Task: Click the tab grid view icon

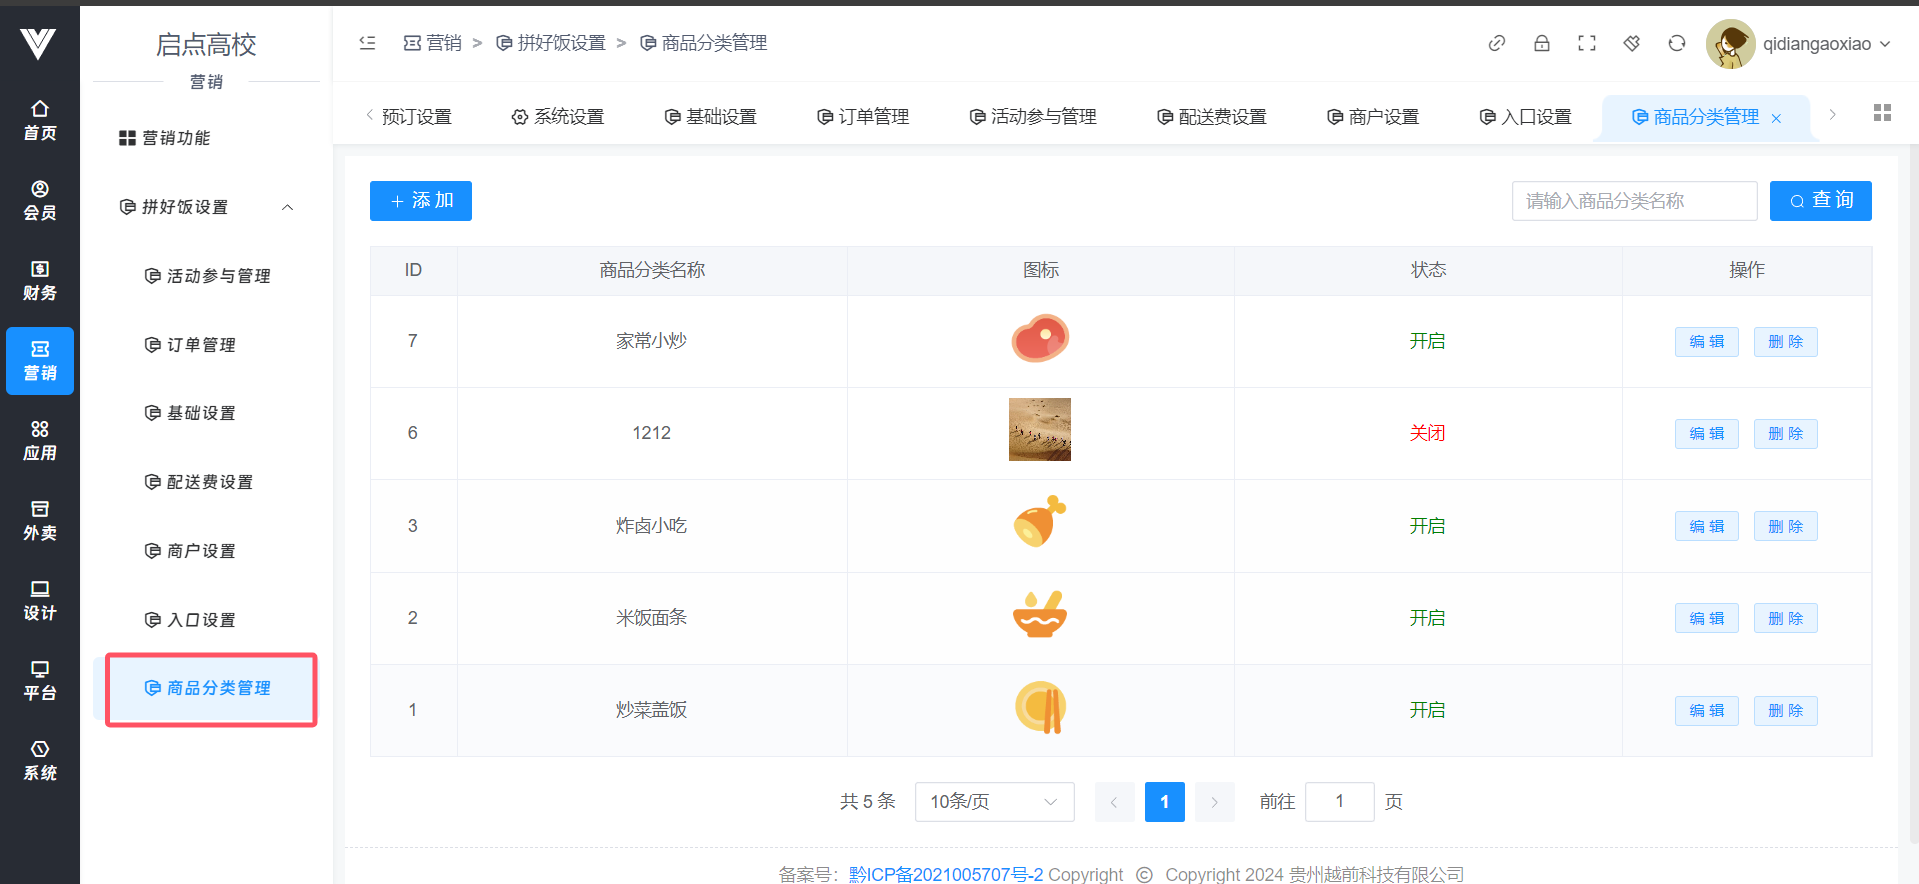Action: click(1881, 113)
